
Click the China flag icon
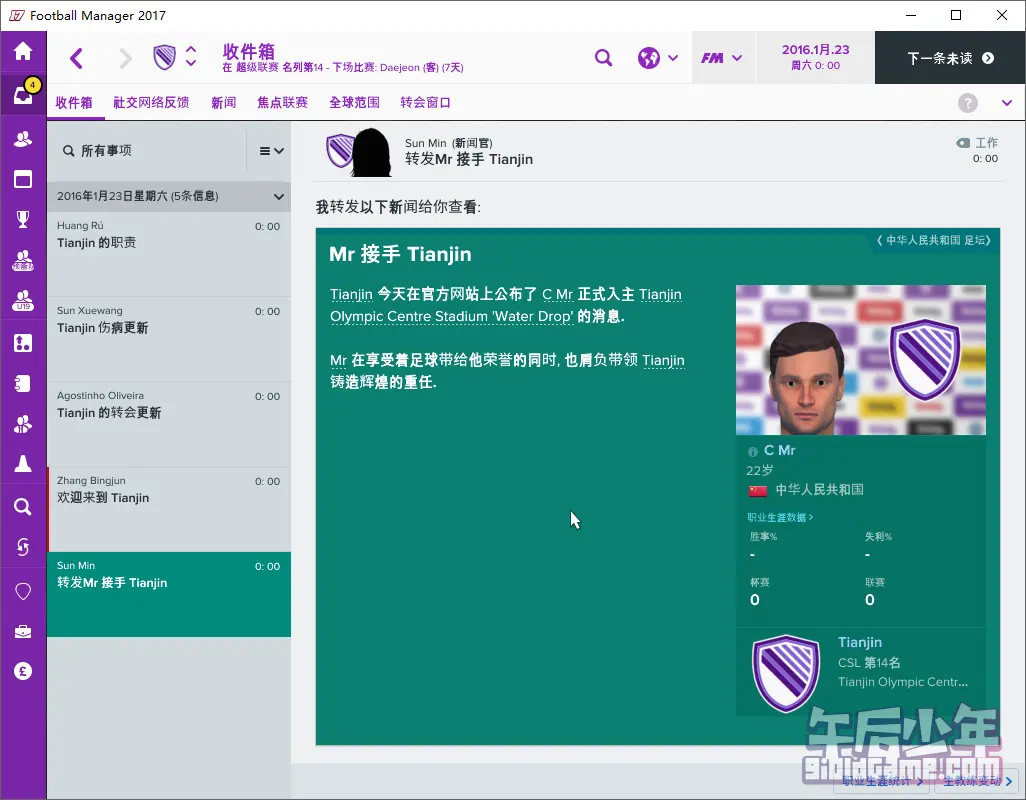pos(758,490)
